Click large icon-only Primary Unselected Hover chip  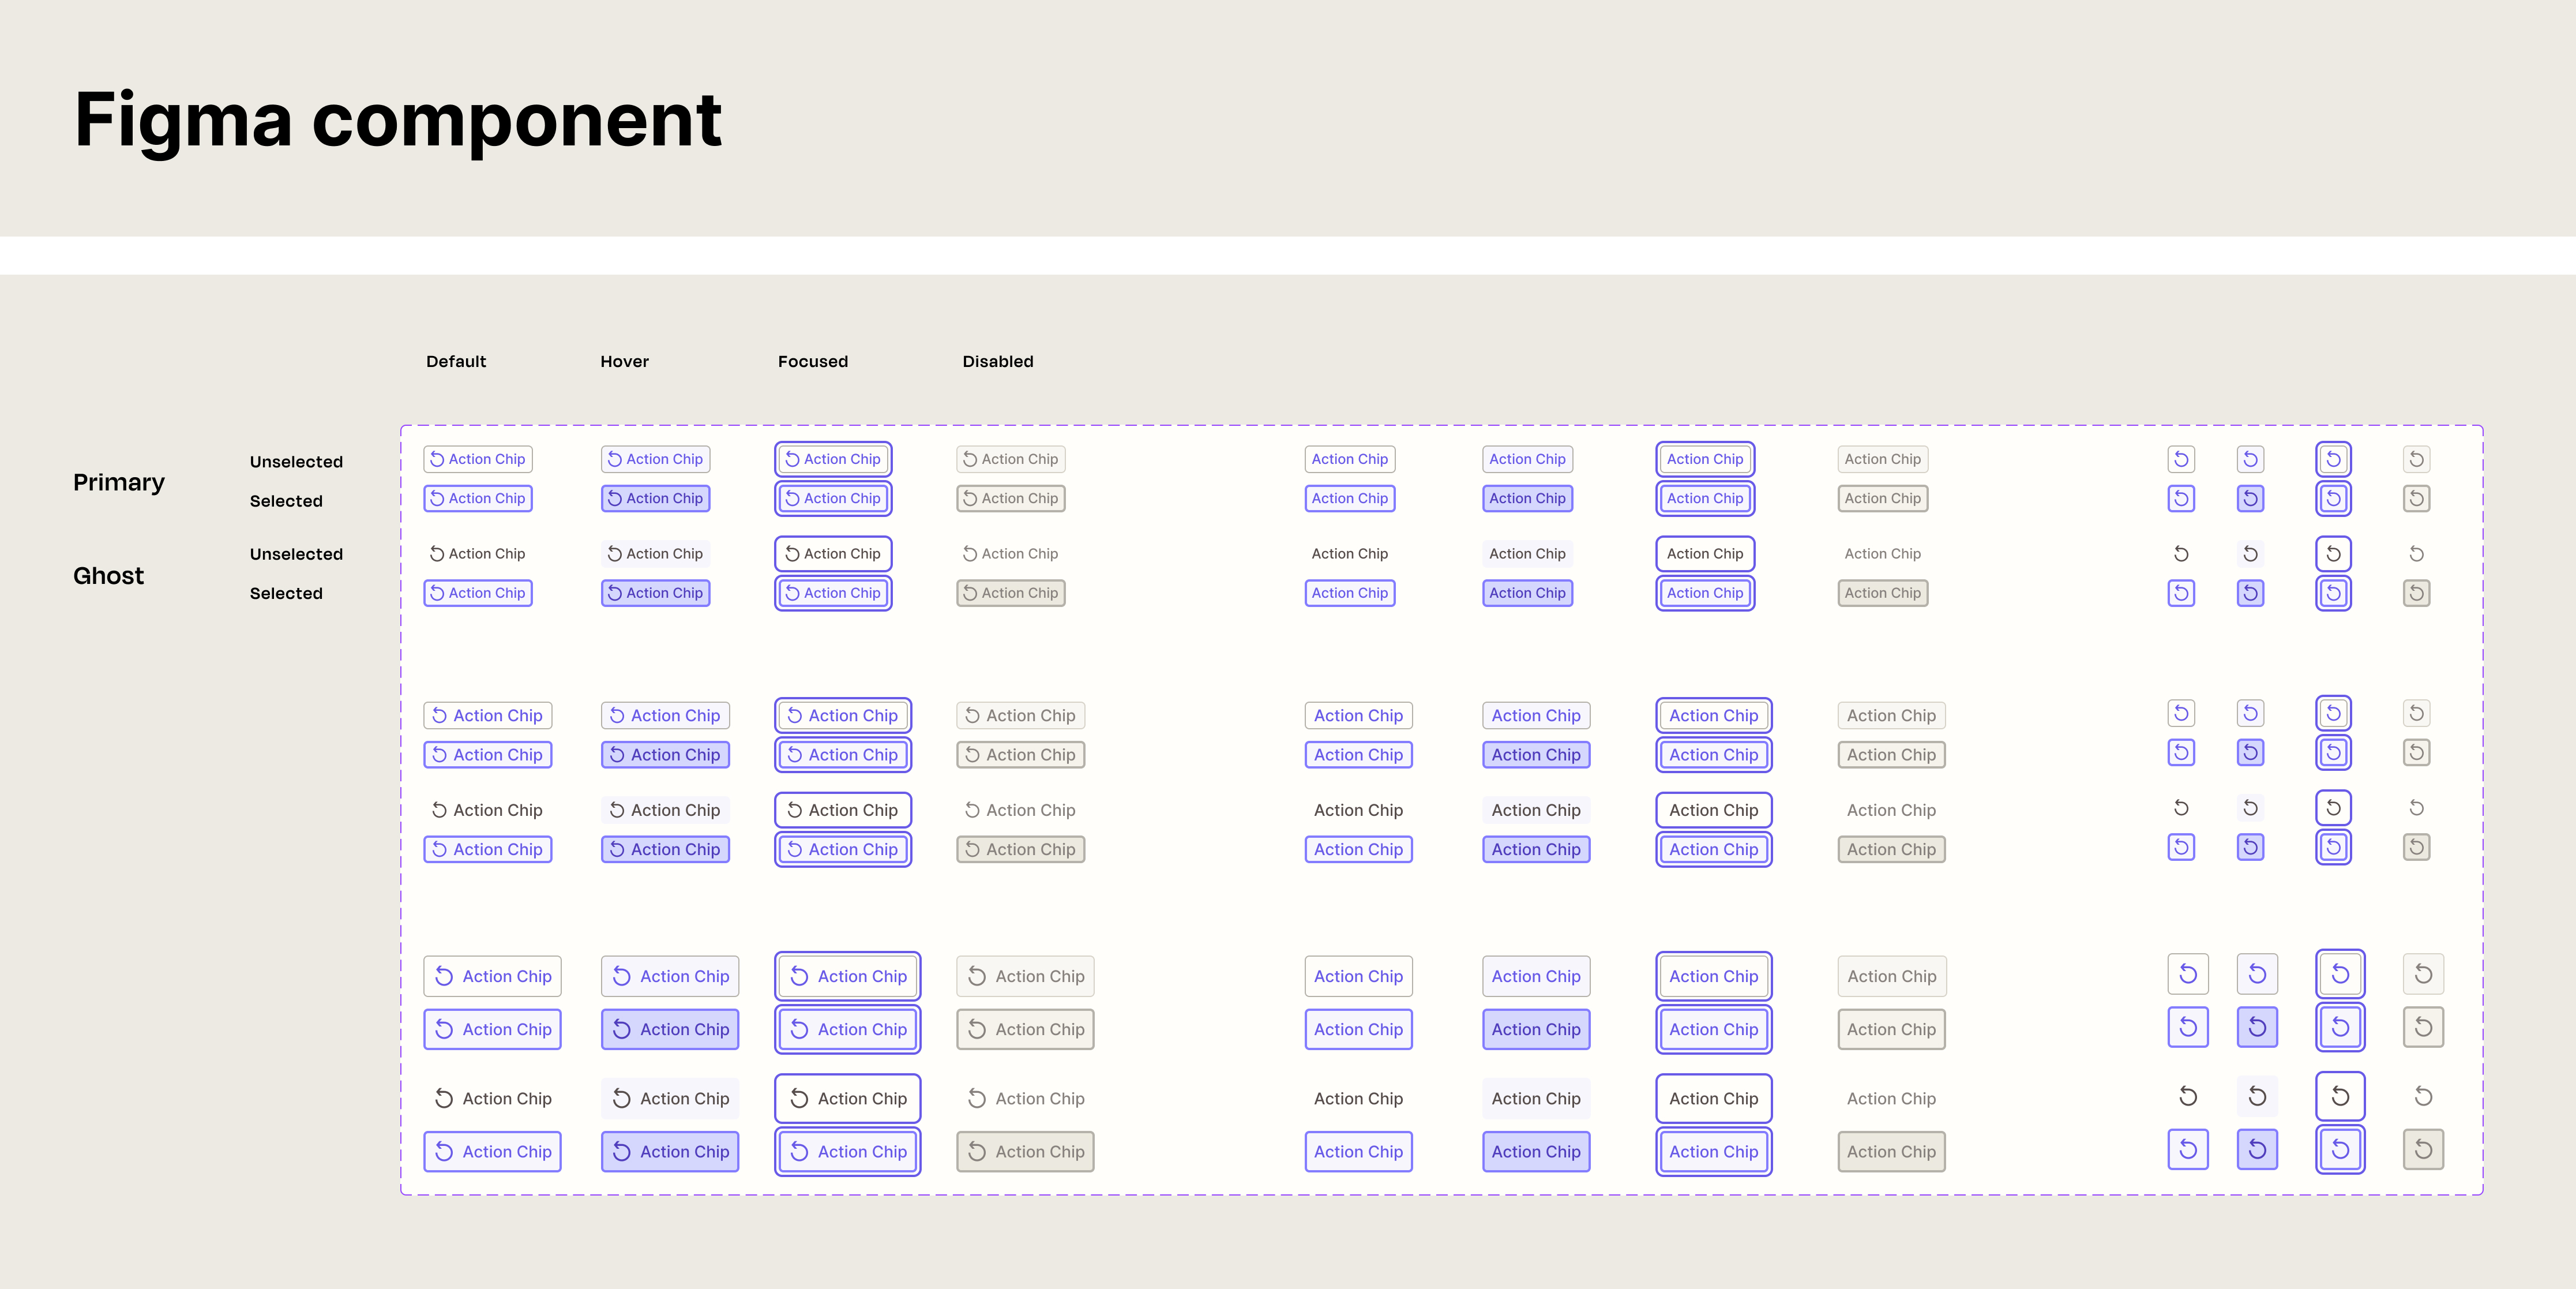(x=2257, y=974)
